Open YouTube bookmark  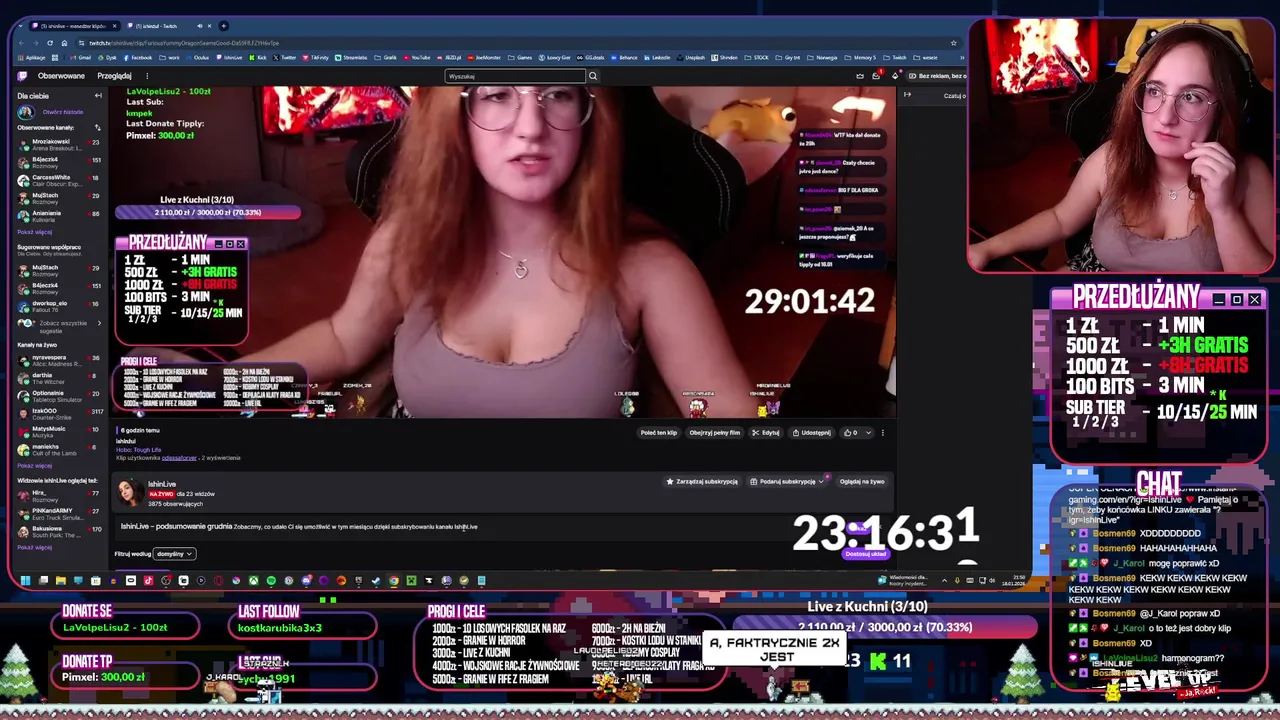(417, 57)
